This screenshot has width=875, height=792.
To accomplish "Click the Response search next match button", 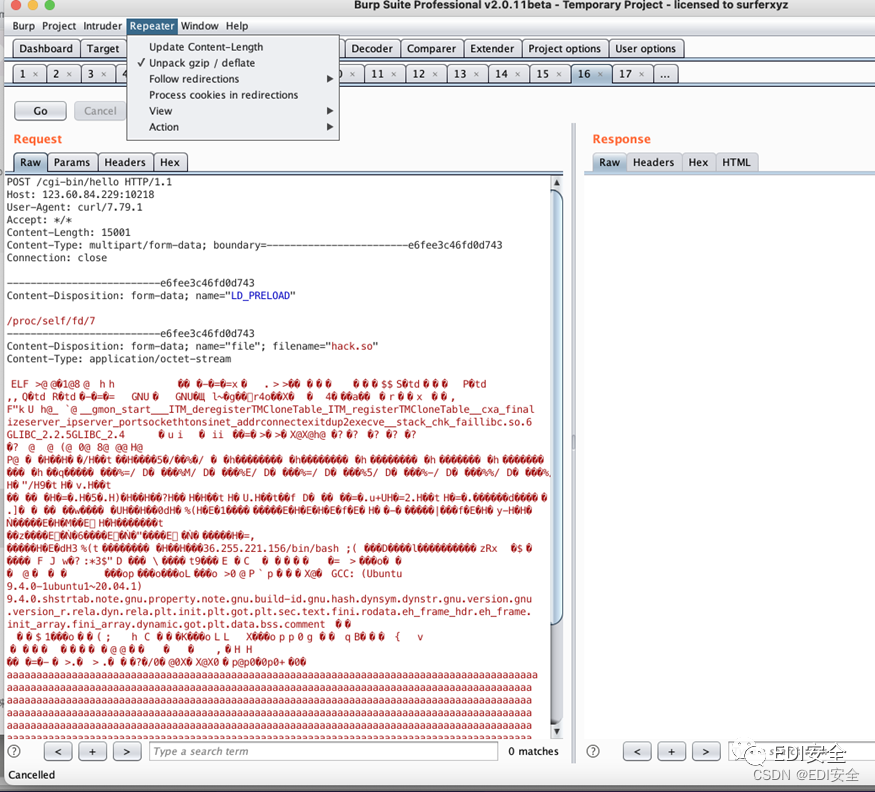I will [706, 751].
